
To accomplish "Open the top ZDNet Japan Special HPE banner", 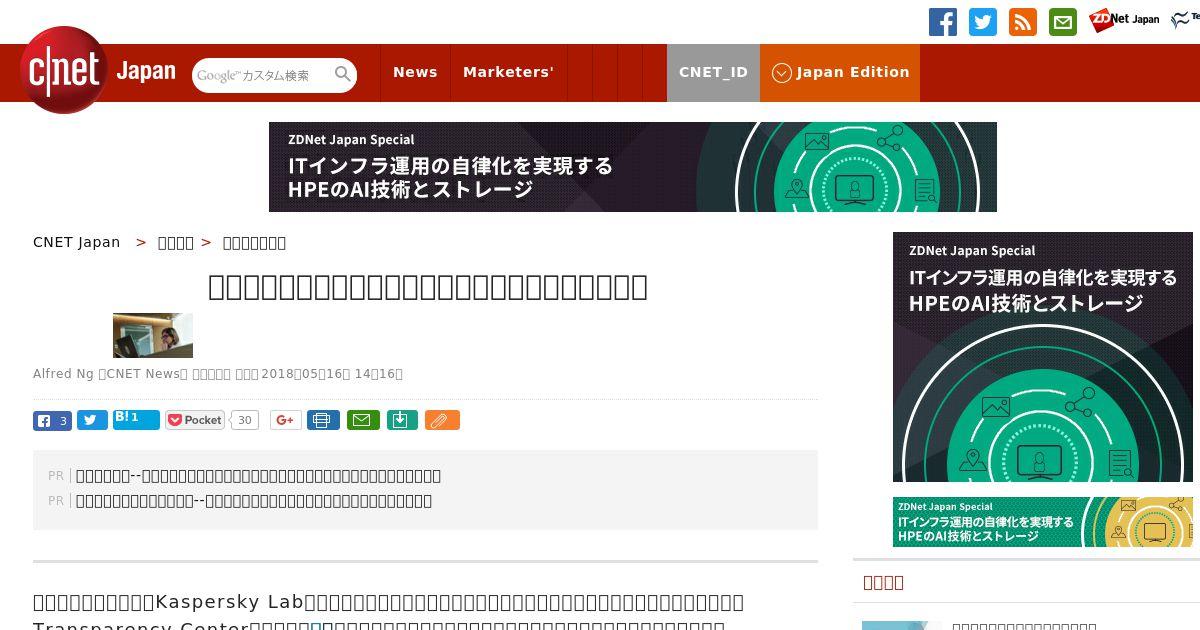I will click(632, 167).
